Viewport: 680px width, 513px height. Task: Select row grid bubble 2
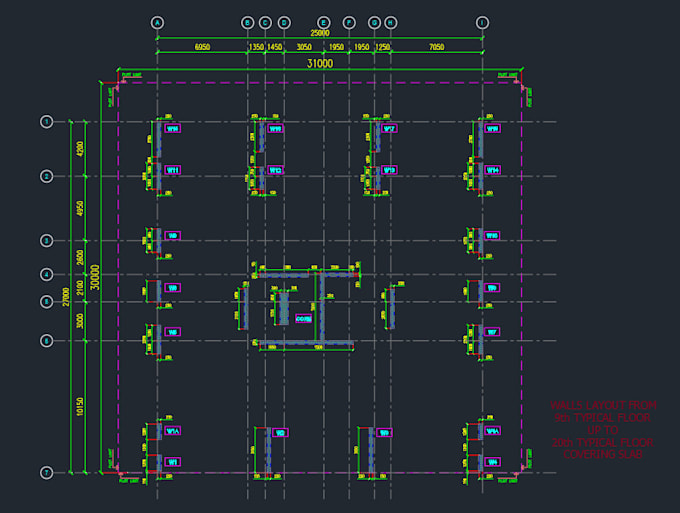pyautogui.click(x=47, y=176)
